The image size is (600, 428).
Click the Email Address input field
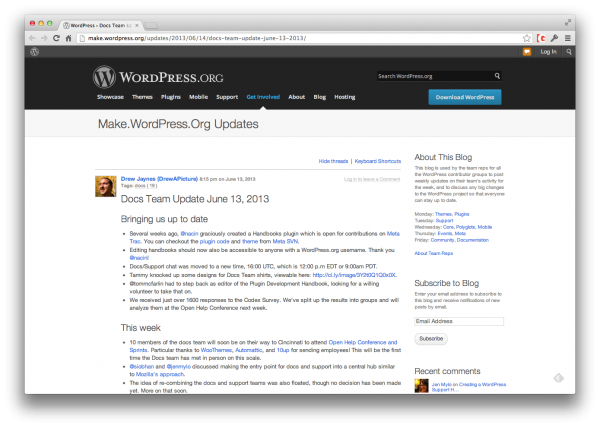click(459, 321)
